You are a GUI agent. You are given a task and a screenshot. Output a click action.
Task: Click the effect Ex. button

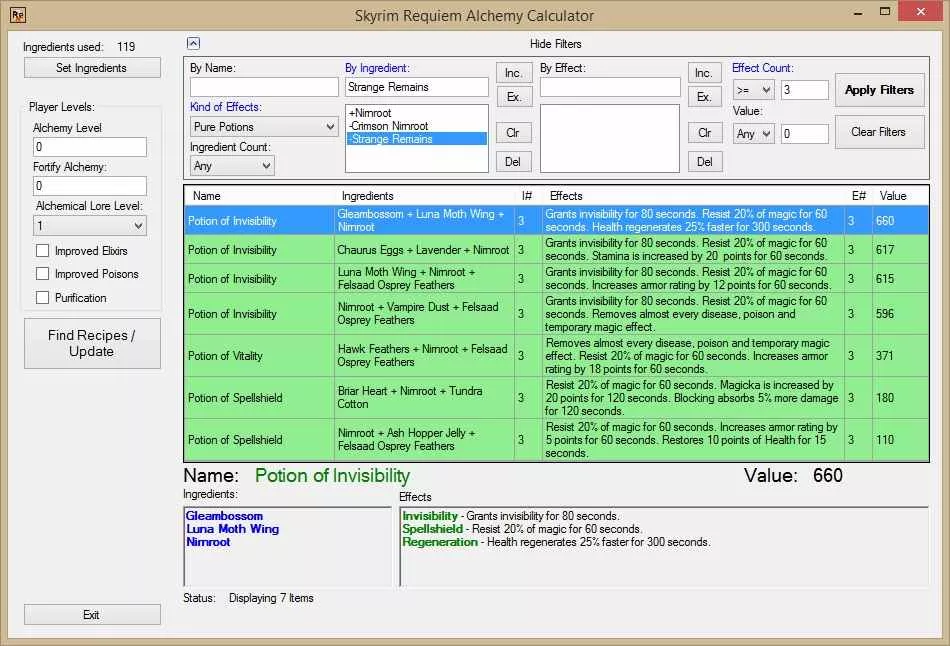pyautogui.click(x=705, y=96)
